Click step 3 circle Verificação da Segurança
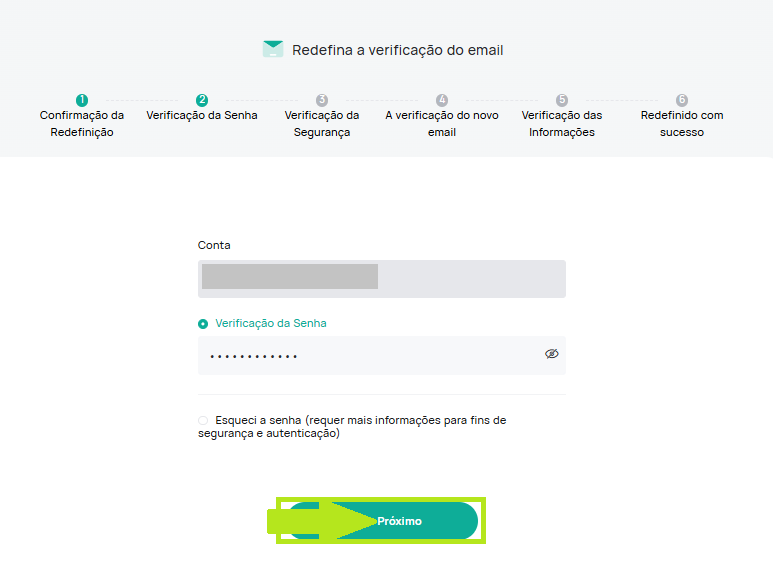Screen dimensions: 773x580 tap(322, 100)
